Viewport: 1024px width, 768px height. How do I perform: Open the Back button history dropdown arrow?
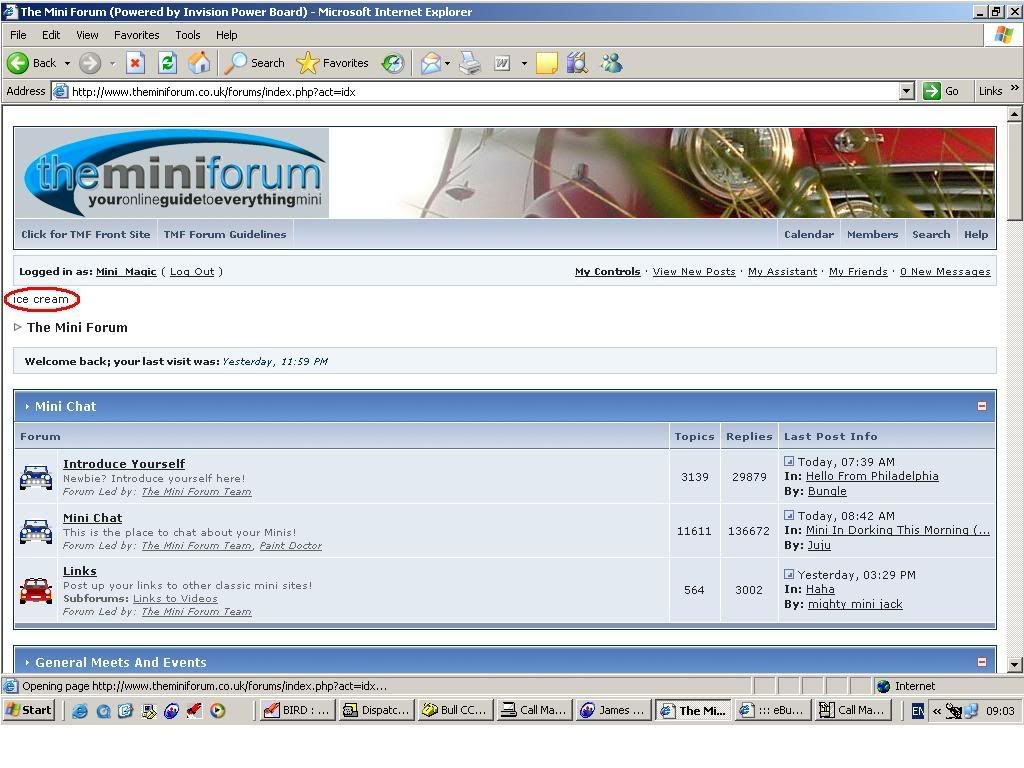click(x=67, y=63)
